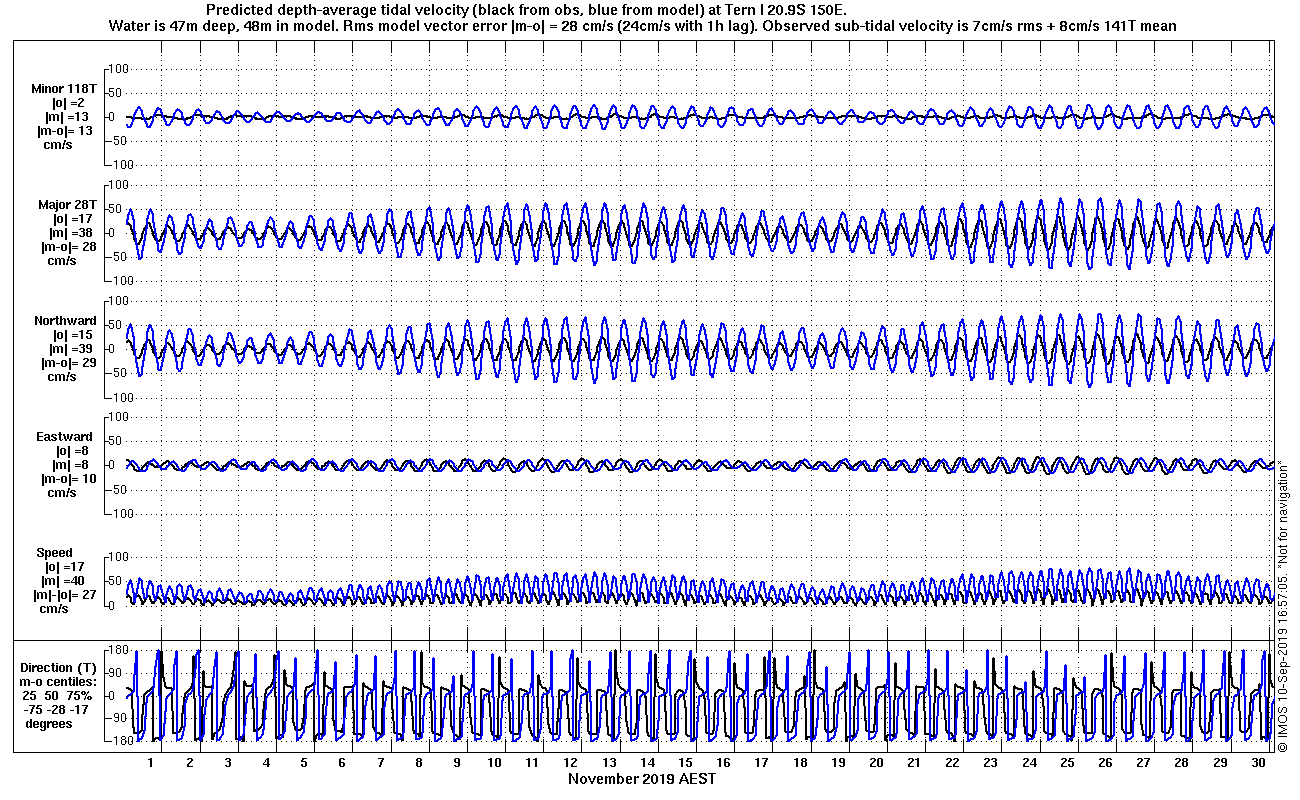Click day 20 on the date axis
The image size is (1300, 800).
tap(876, 763)
